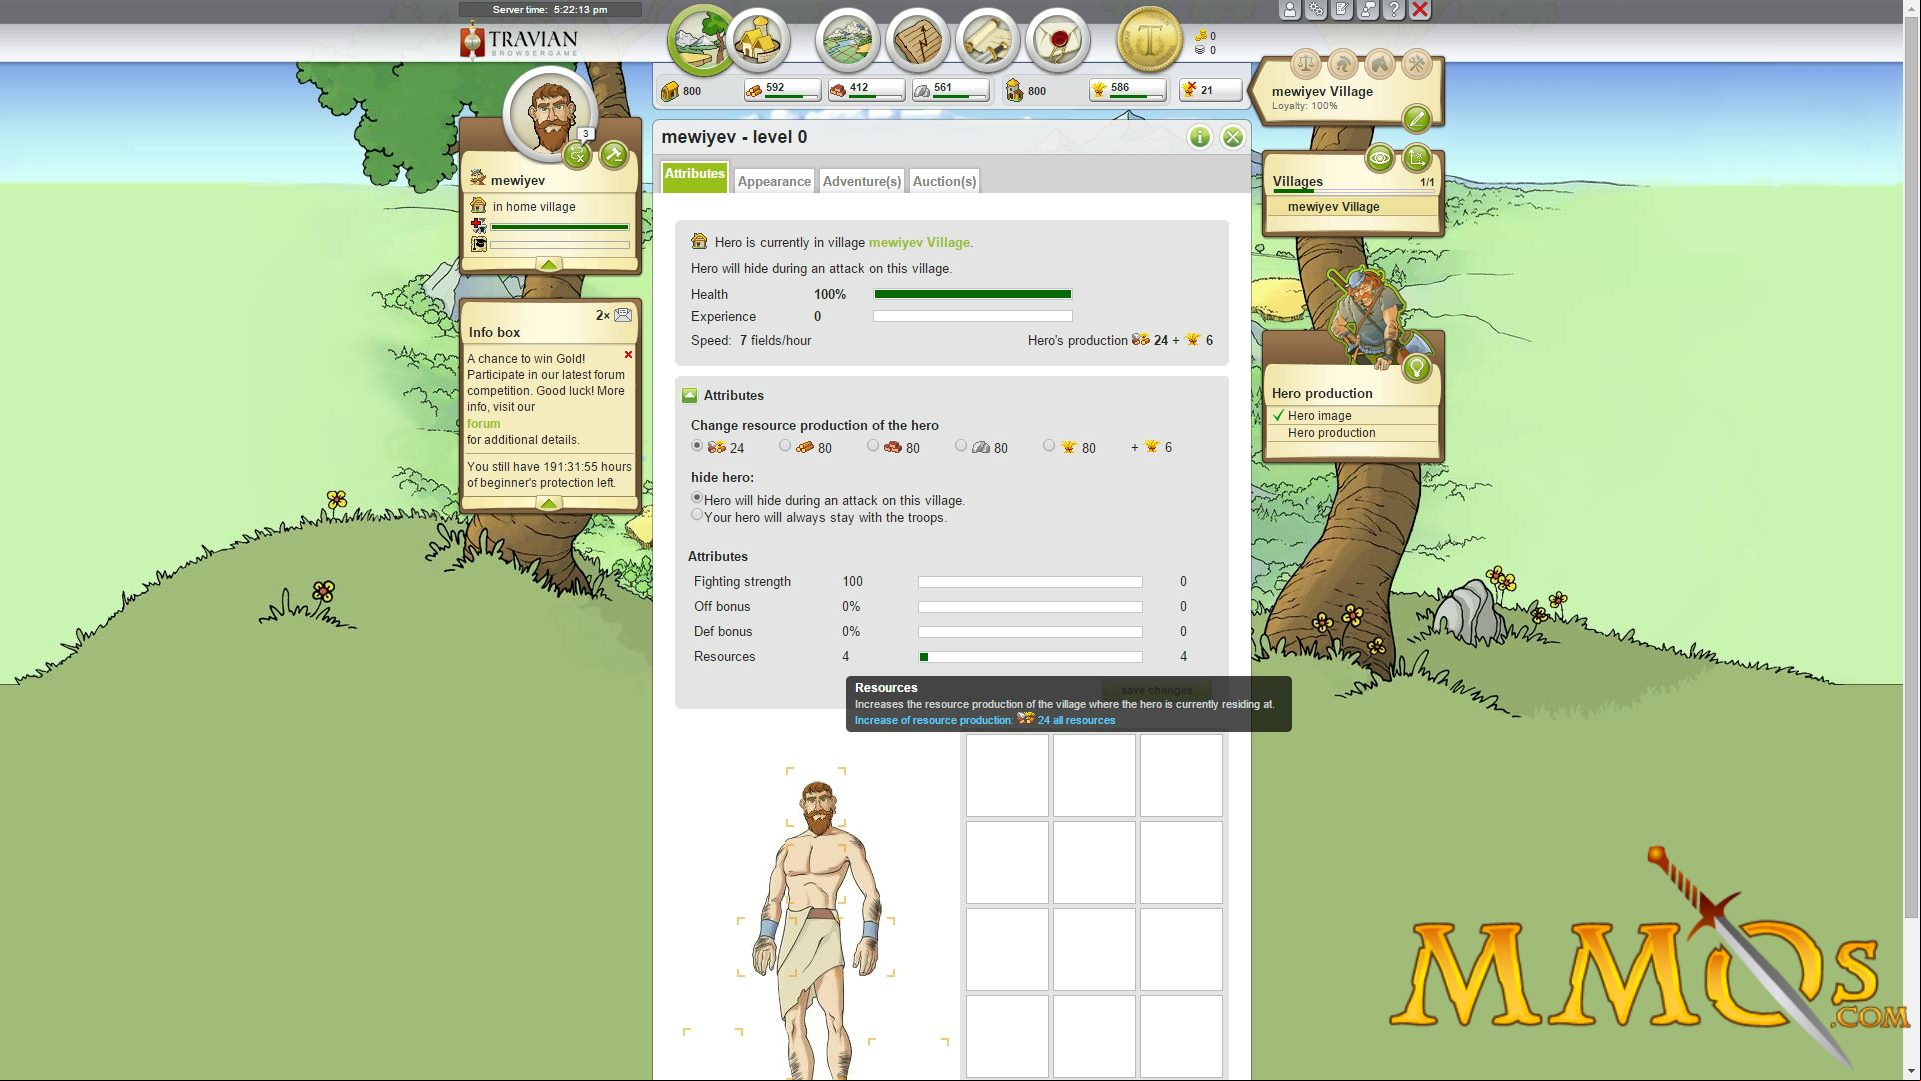Click the clay resource counter 412

click(x=866, y=90)
